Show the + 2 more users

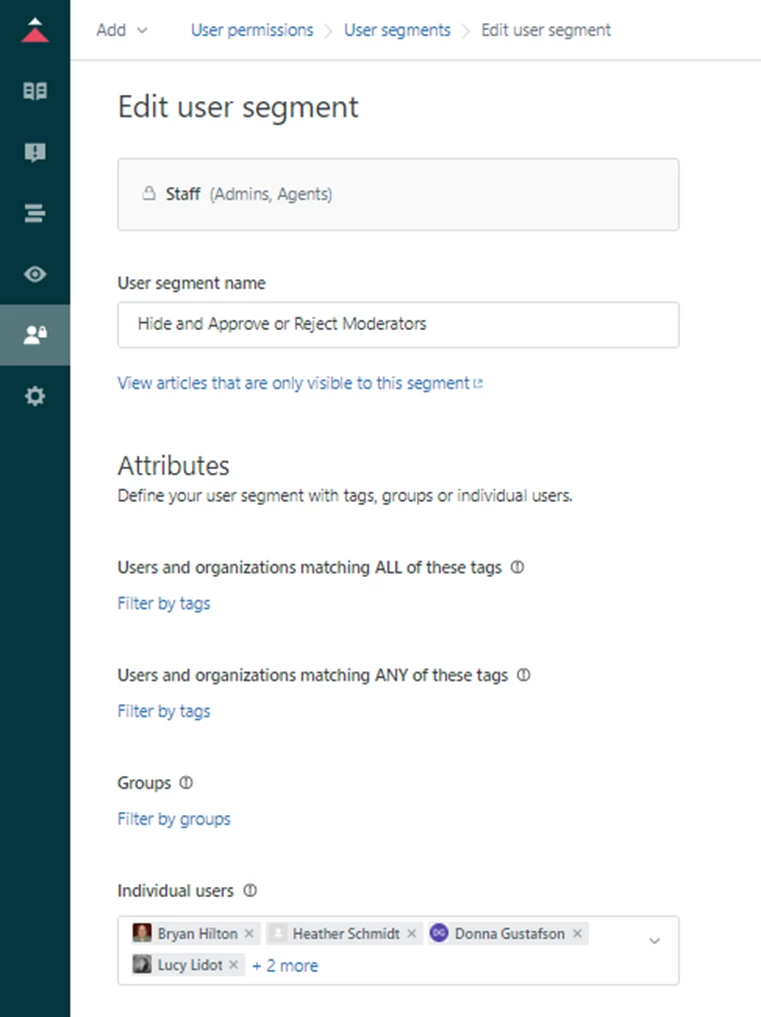point(285,965)
